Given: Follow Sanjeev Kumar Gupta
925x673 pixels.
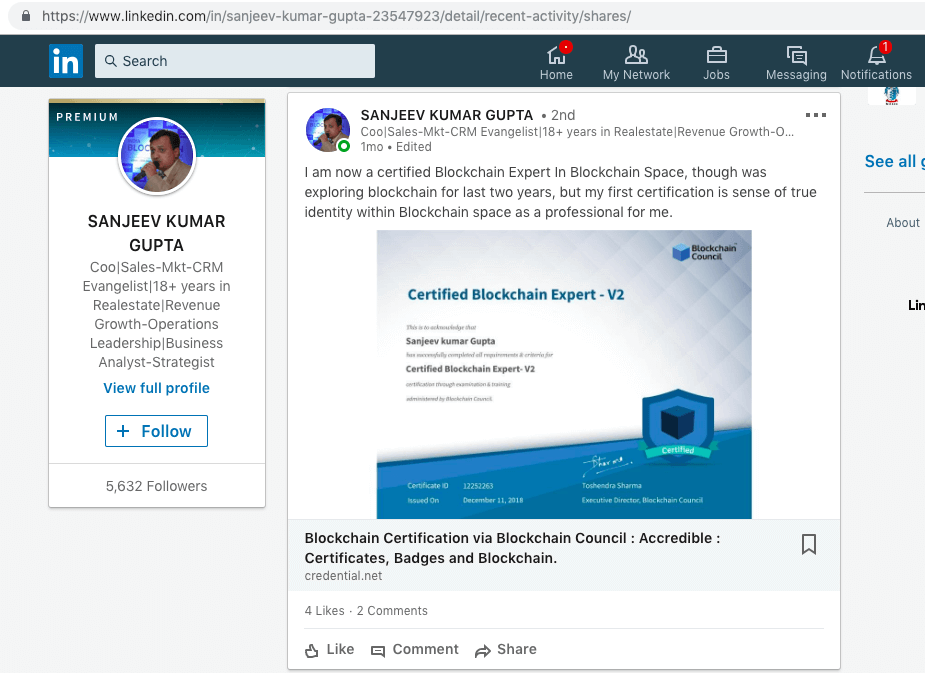Looking at the screenshot, I should (x=156, y=431).
